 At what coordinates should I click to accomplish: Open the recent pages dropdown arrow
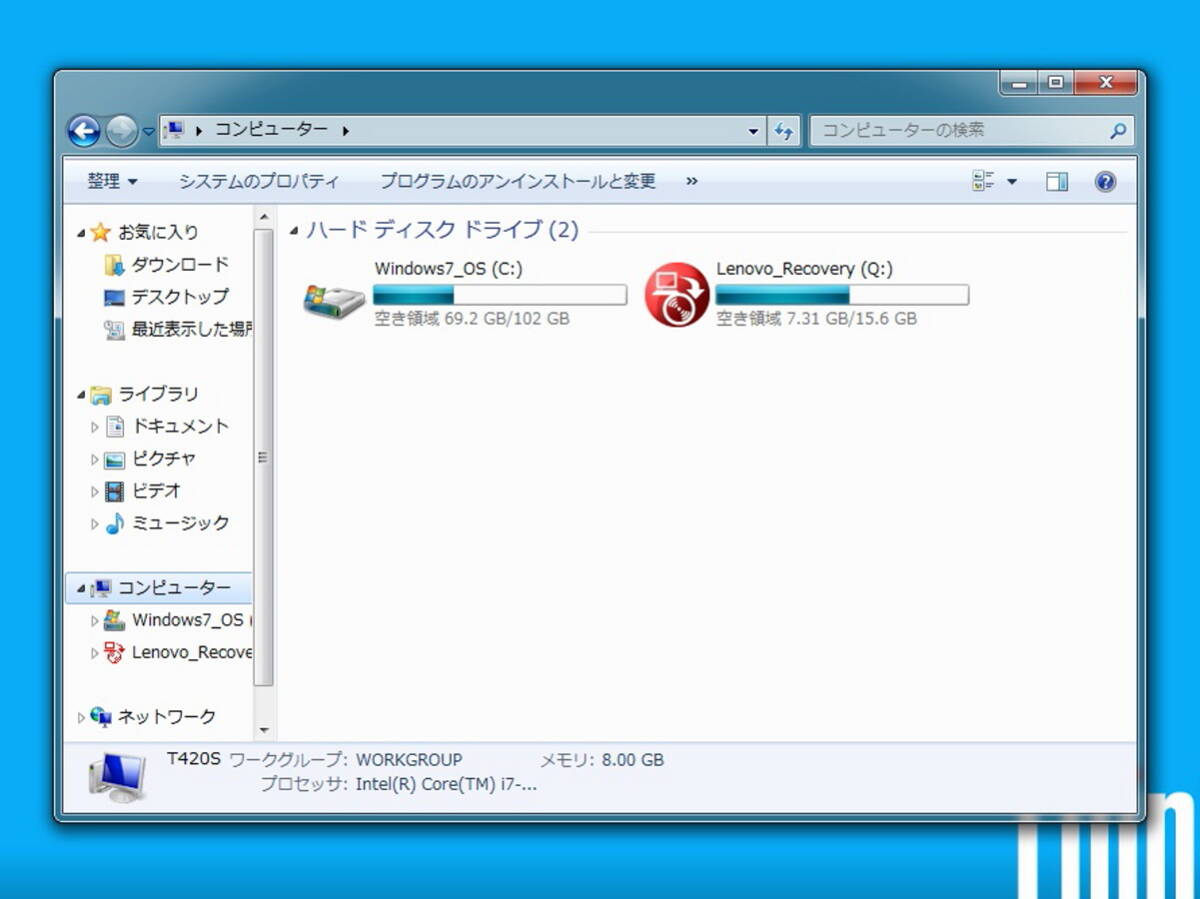click(148, 131)
